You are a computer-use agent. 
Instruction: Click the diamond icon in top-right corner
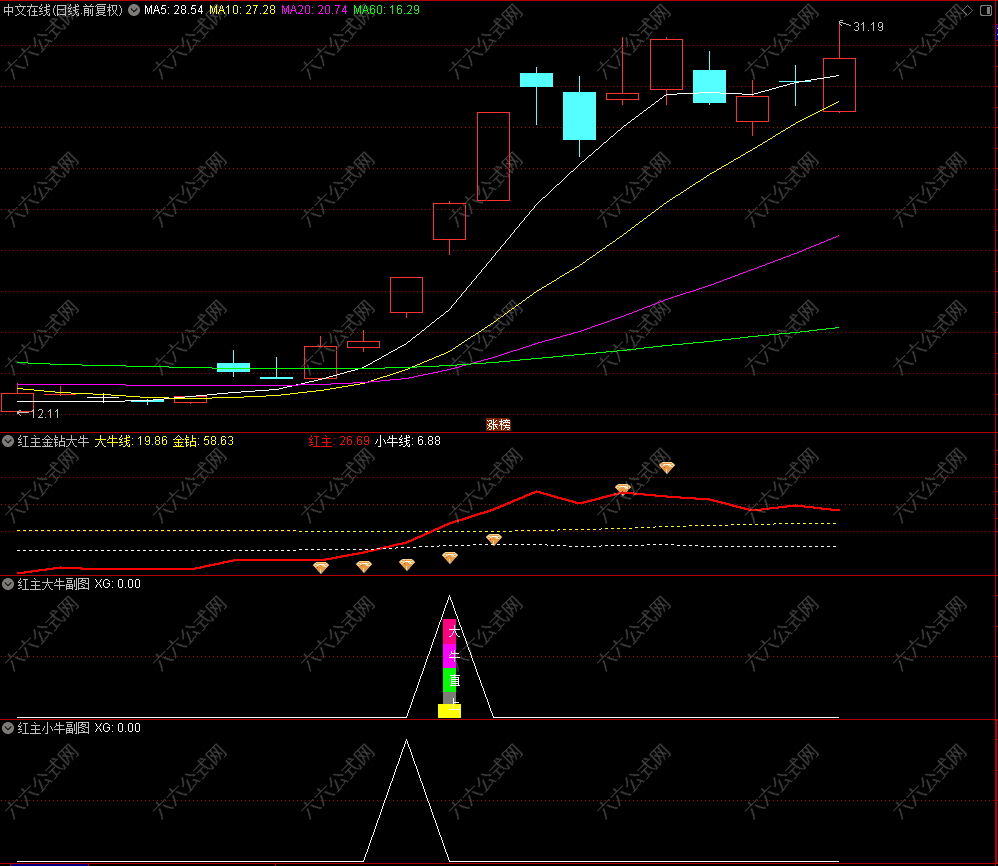966,10
